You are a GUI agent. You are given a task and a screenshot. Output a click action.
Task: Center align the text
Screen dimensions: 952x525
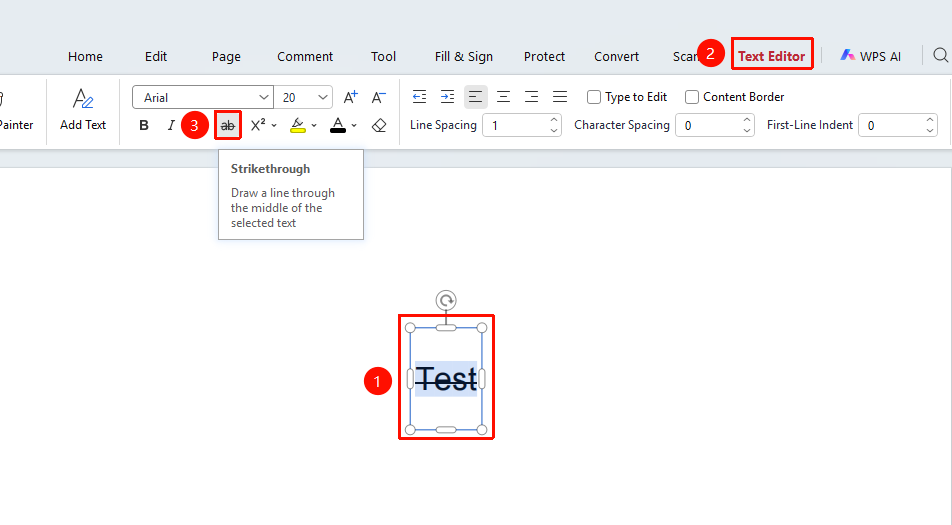503,97
